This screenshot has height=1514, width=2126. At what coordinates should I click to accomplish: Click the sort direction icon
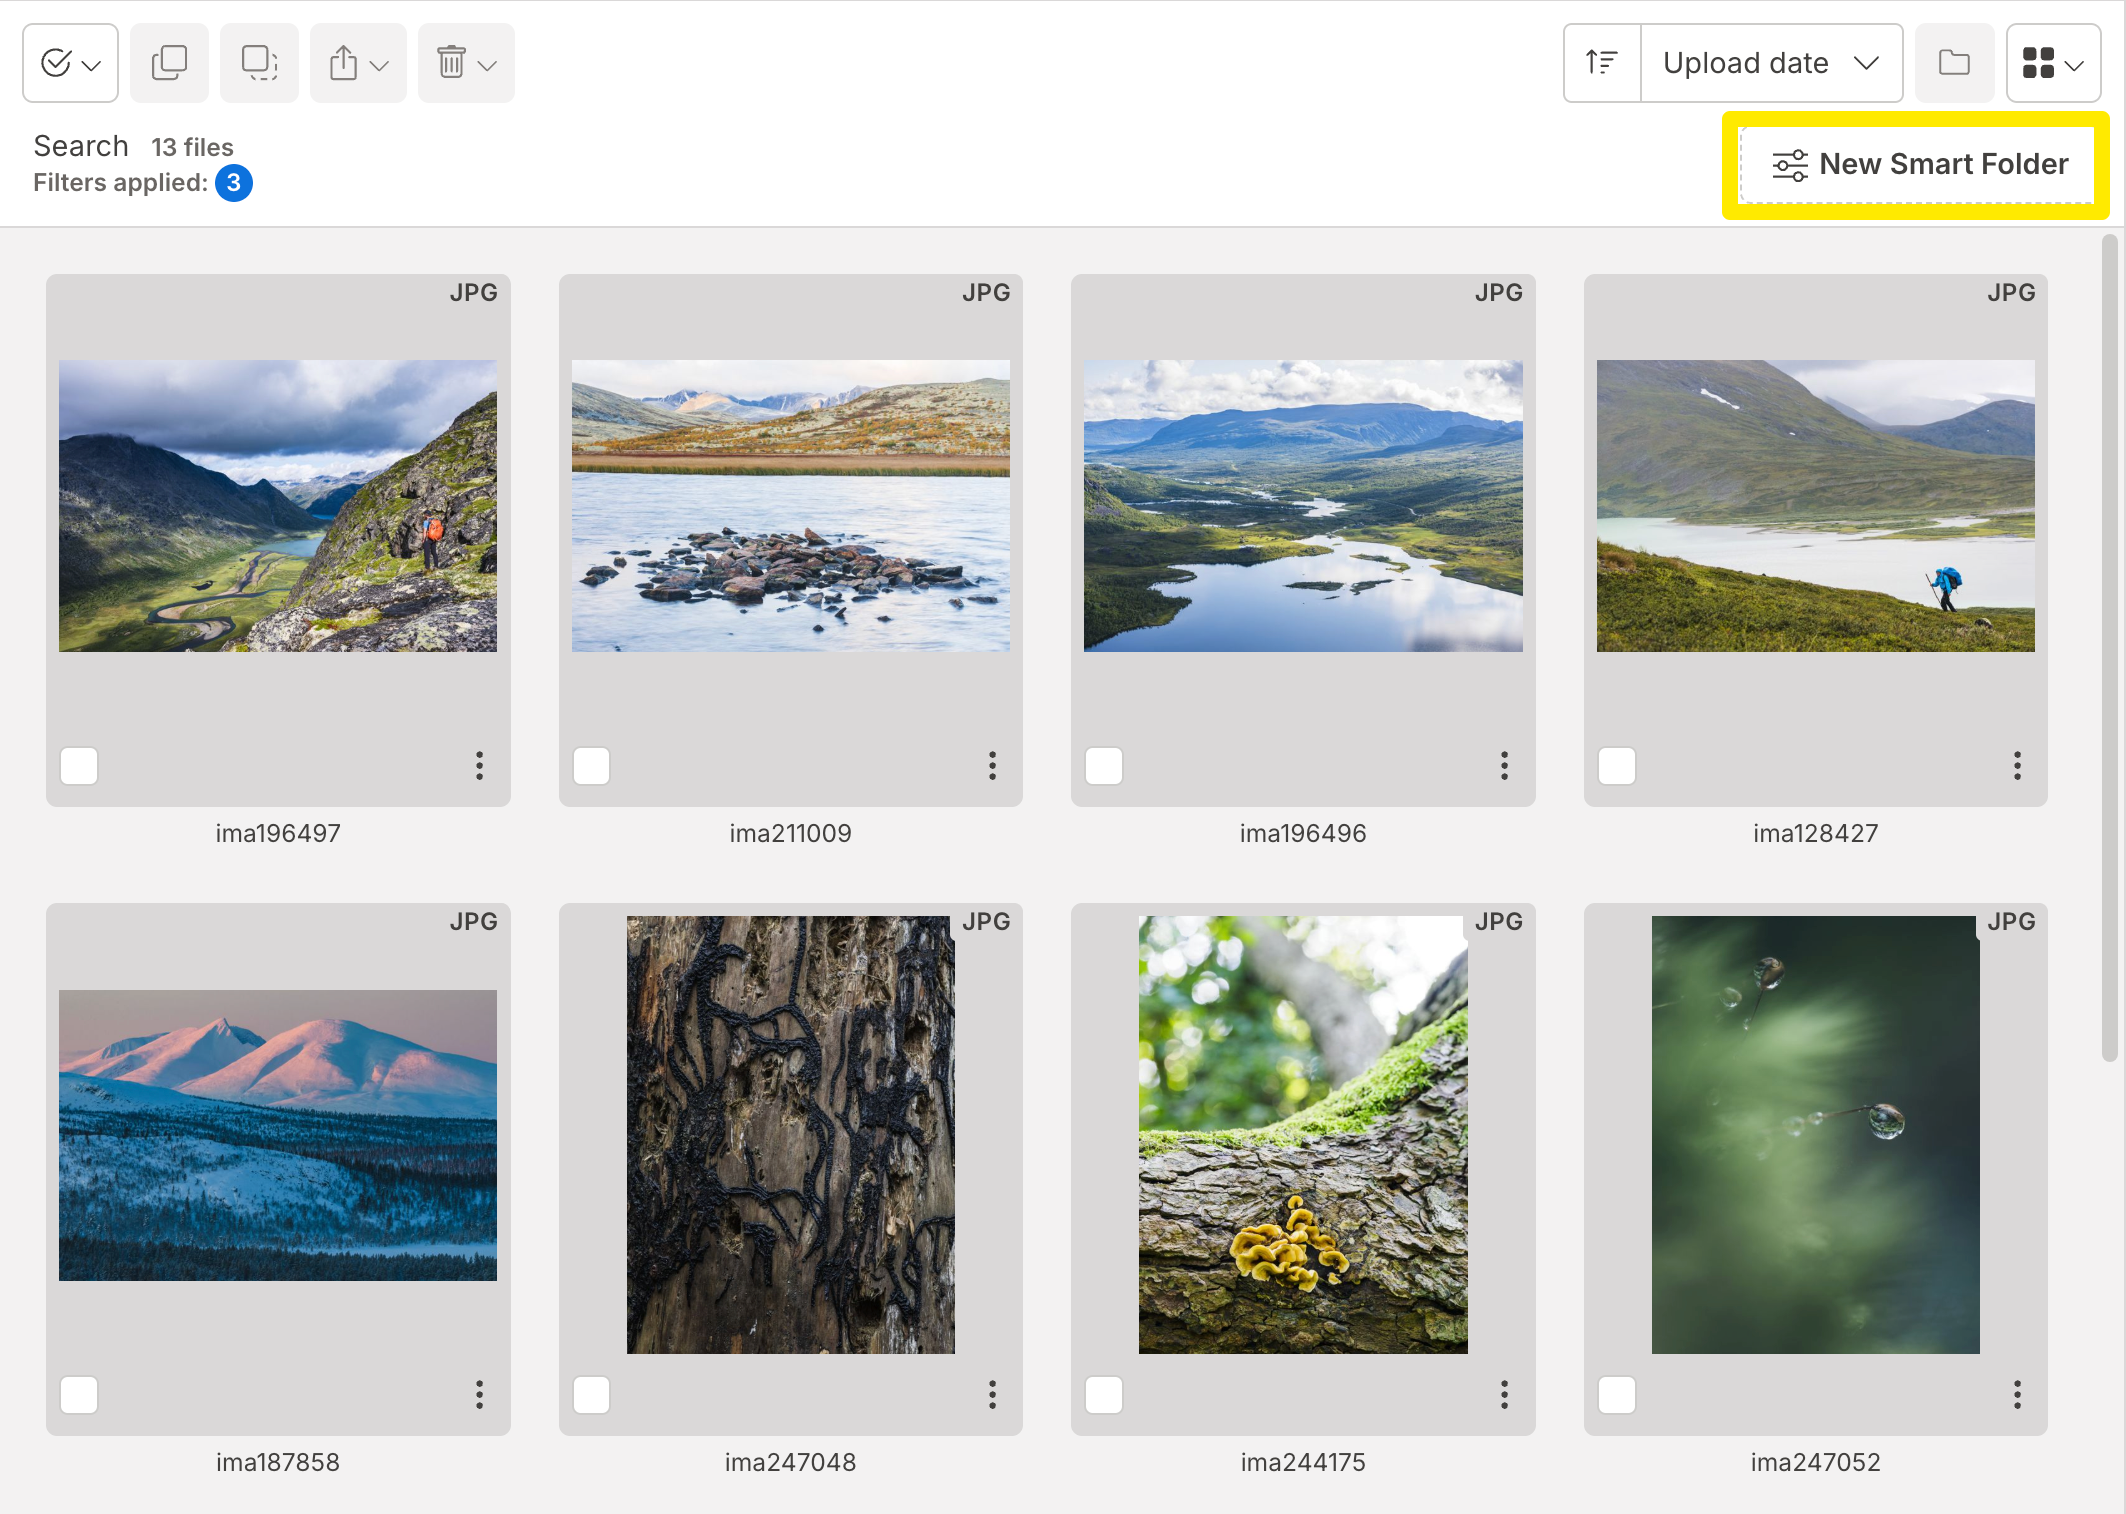(x=1602, y=63)
